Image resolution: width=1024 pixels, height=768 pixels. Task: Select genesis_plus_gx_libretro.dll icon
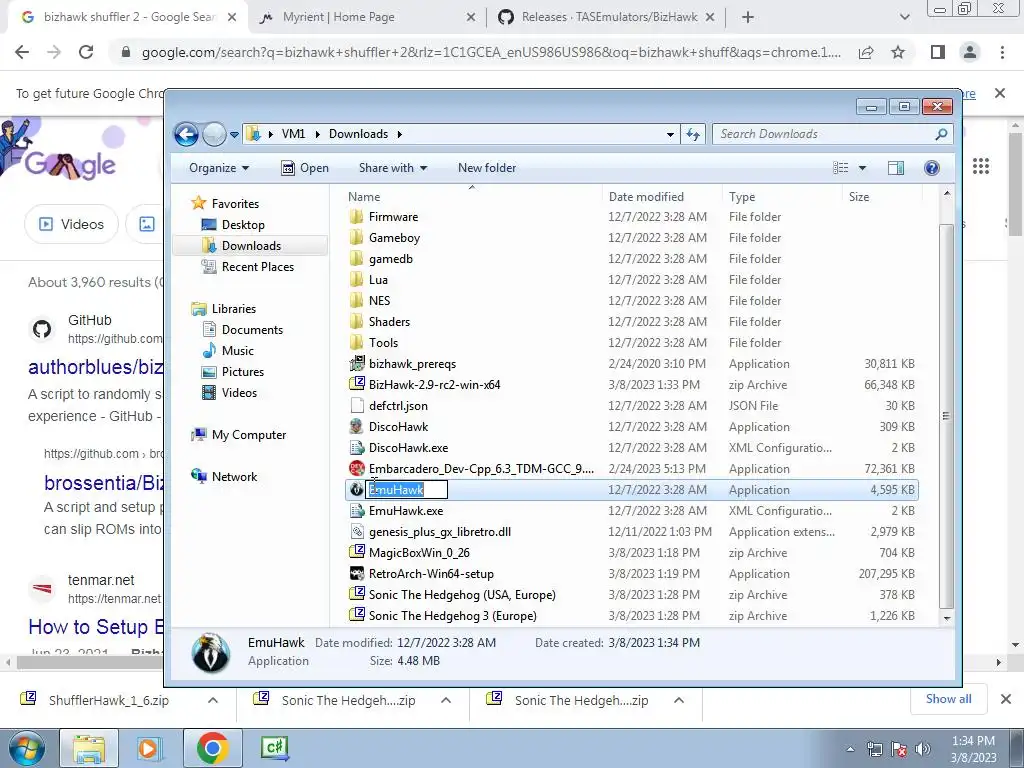pos(357,532)
